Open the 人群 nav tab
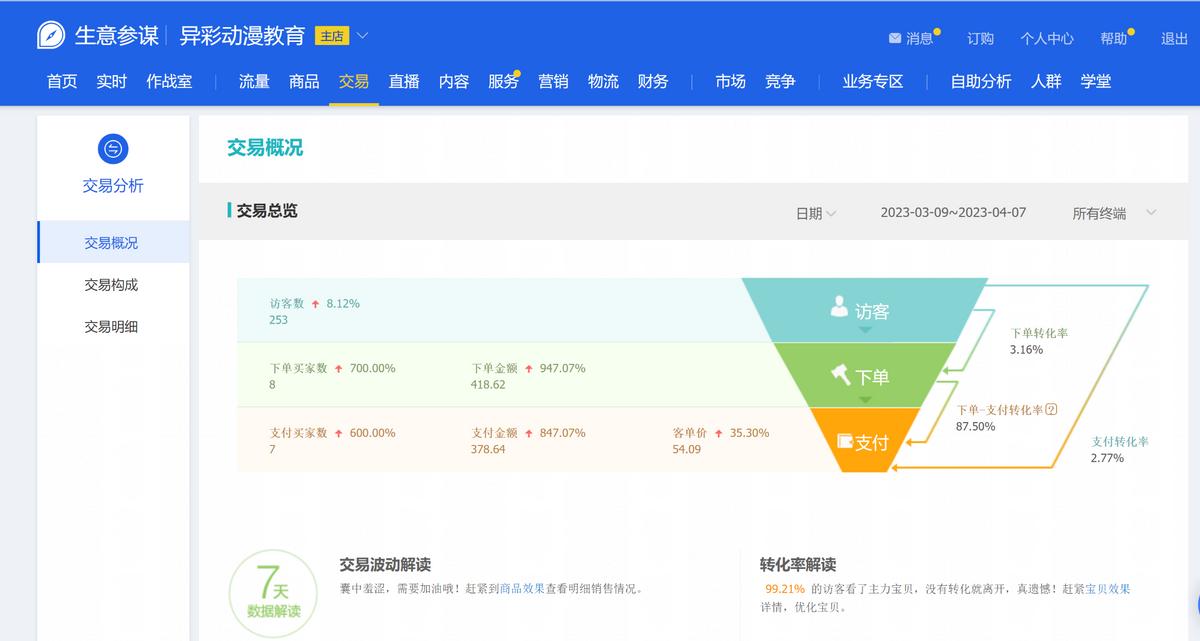The width and height of the screenshot is (1200, 641). 1046,81
